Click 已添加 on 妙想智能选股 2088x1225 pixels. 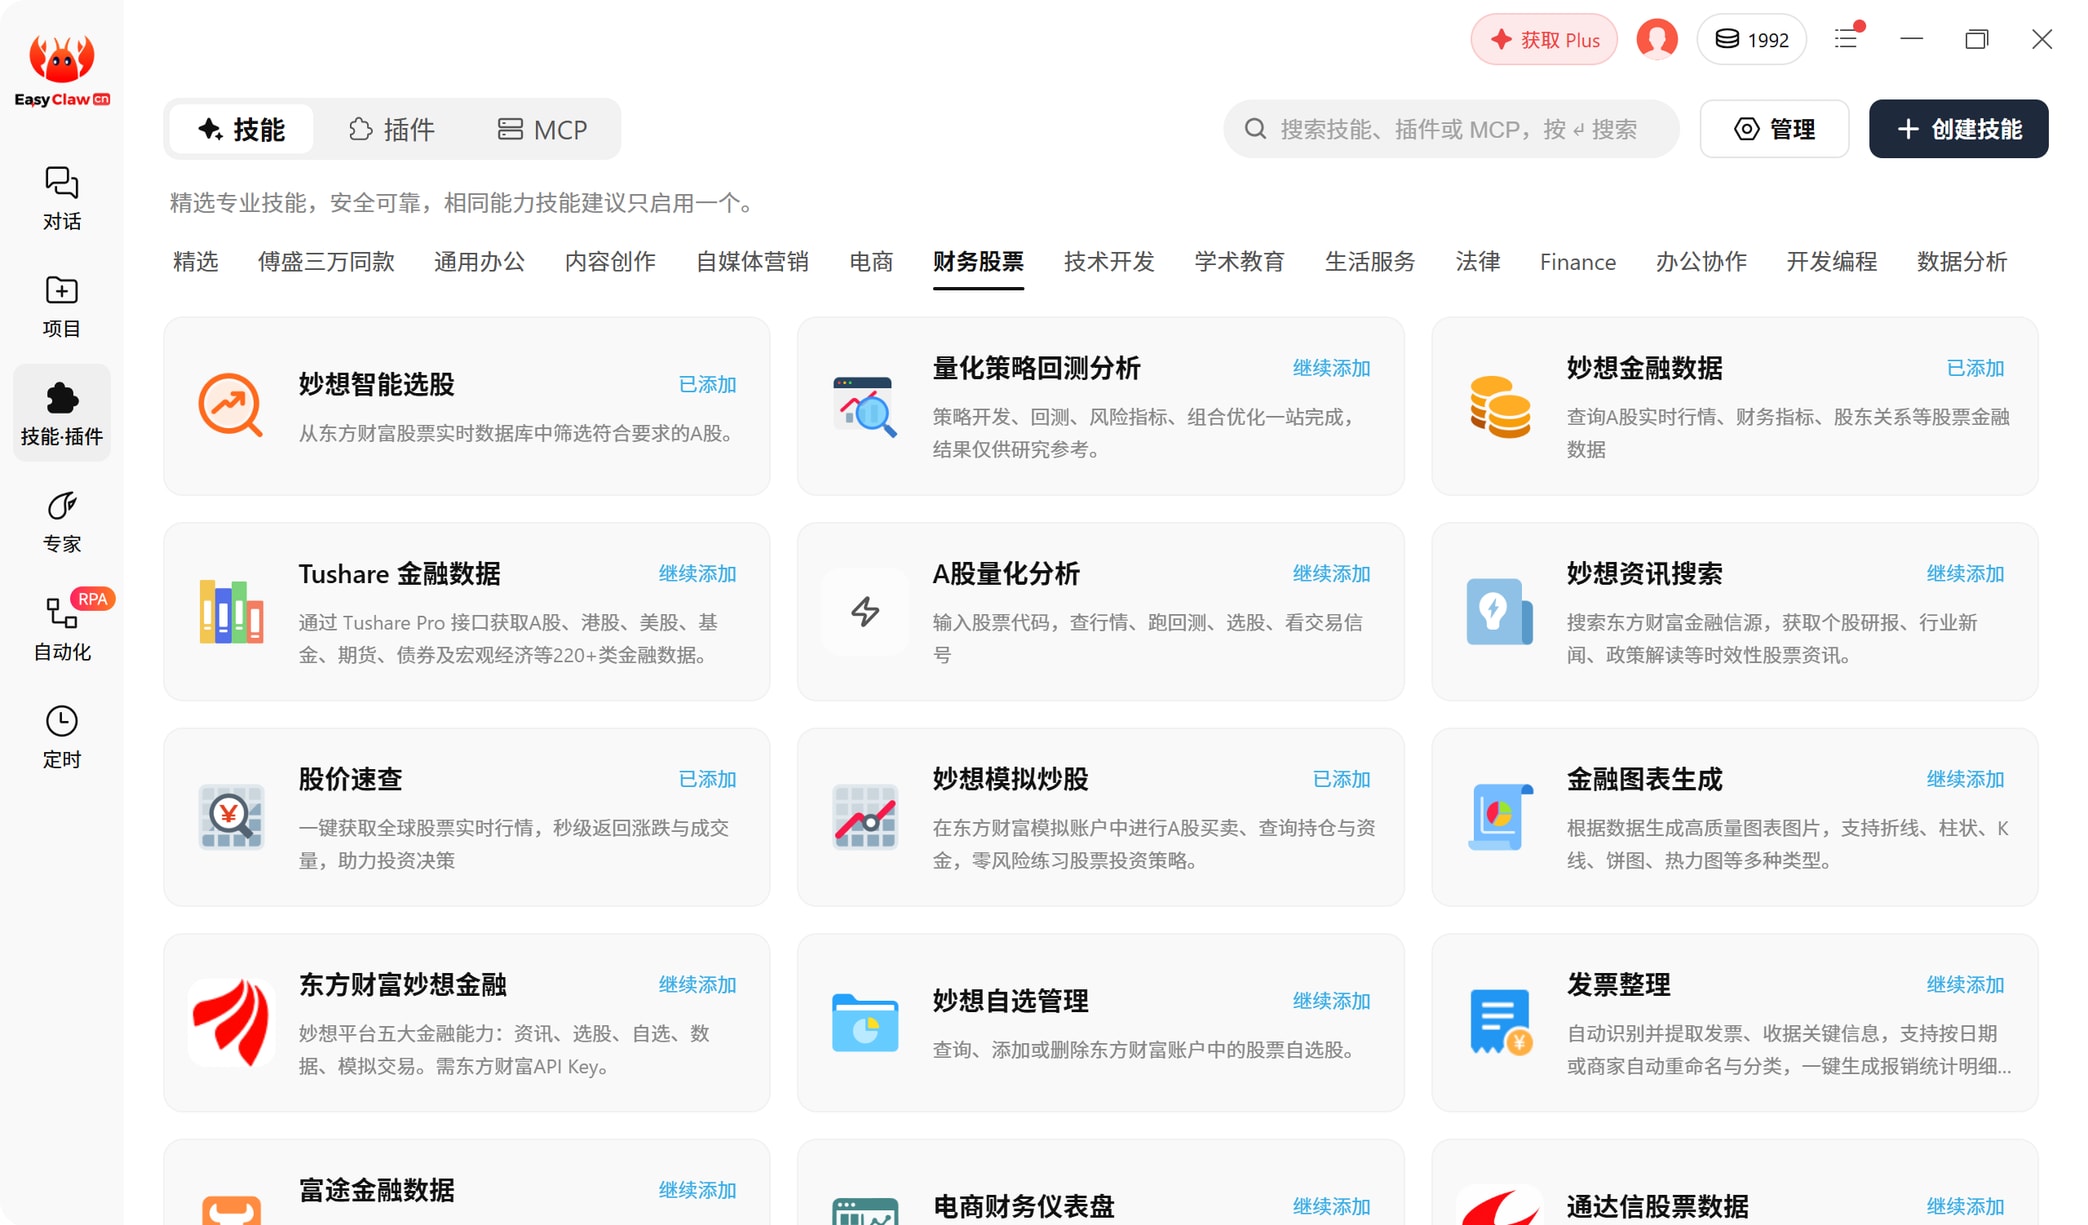(707, 385)
